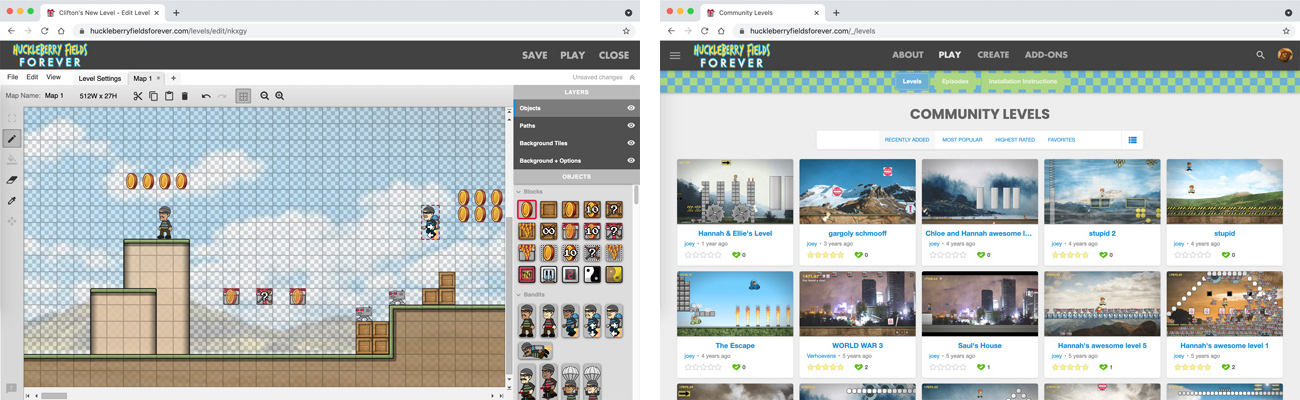
Task: Open 'Hannah & Ellie's Level' thumbnail
Action: pyautogui.click(x=735, y=191)
